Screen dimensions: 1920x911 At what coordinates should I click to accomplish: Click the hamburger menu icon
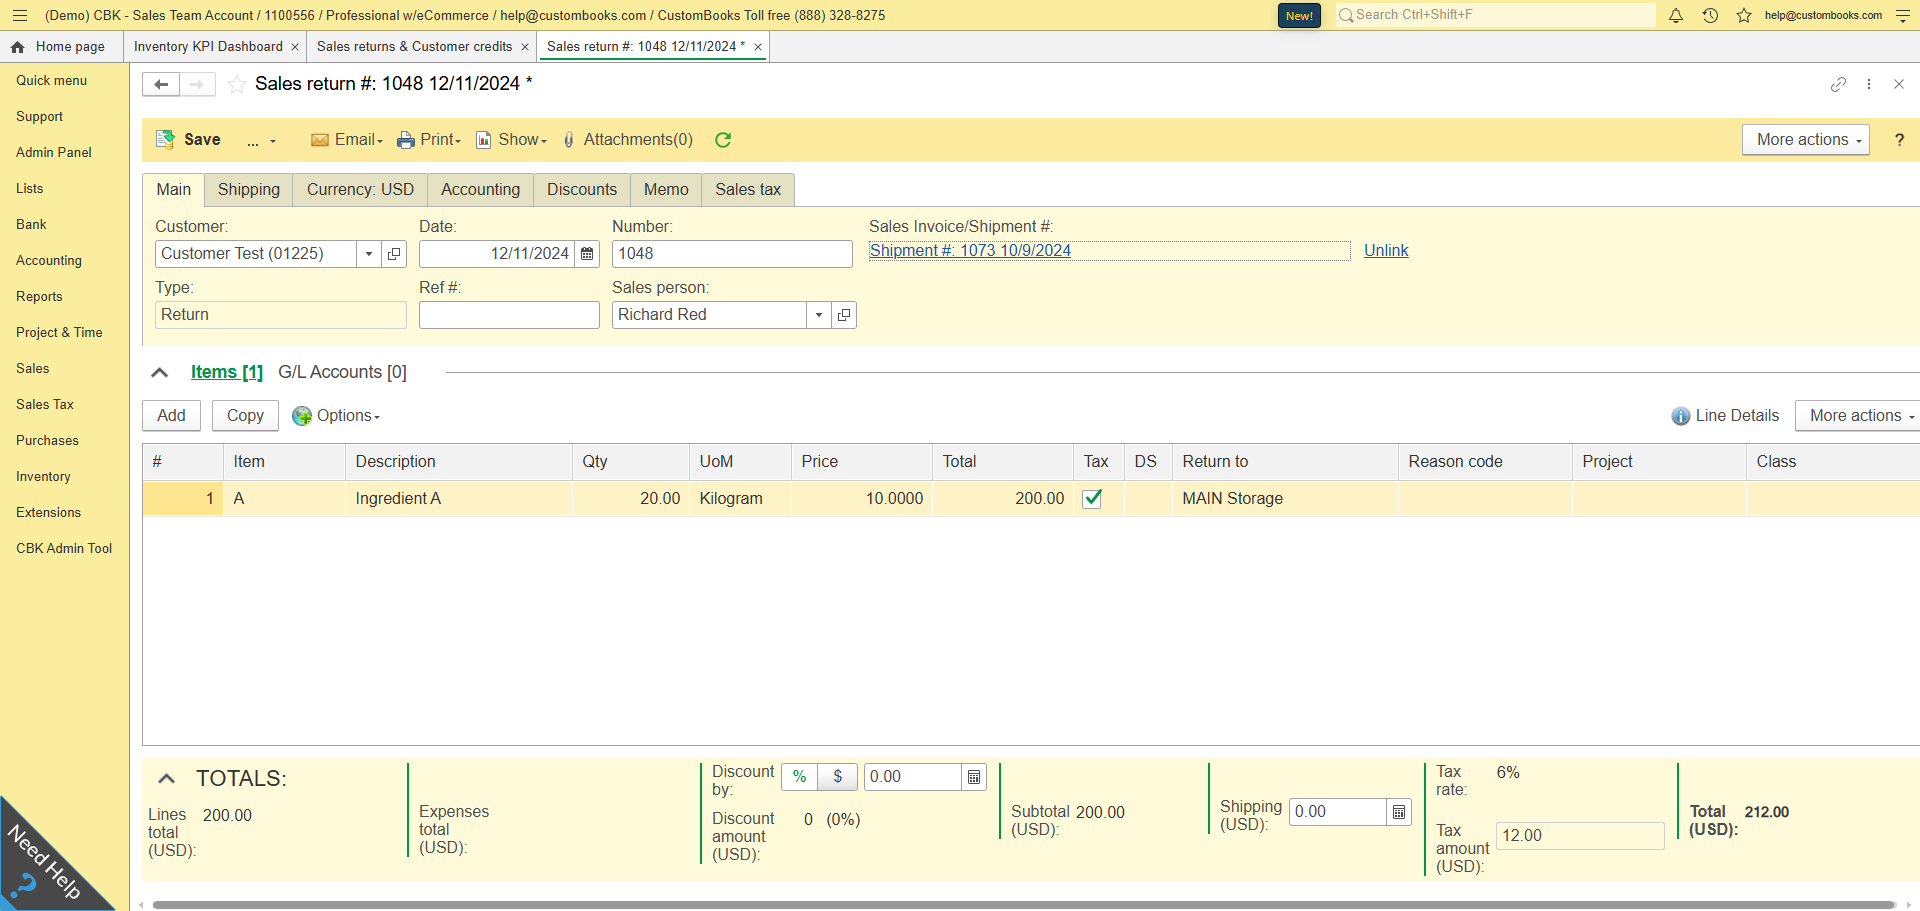[20, 15]
